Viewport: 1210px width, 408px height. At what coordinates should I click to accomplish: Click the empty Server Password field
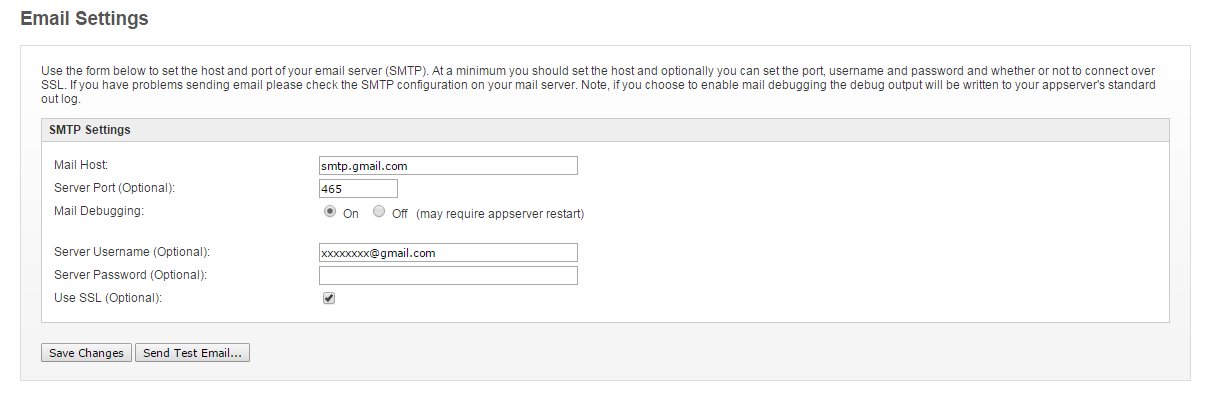pyautogui.click(x=448, y=275)
